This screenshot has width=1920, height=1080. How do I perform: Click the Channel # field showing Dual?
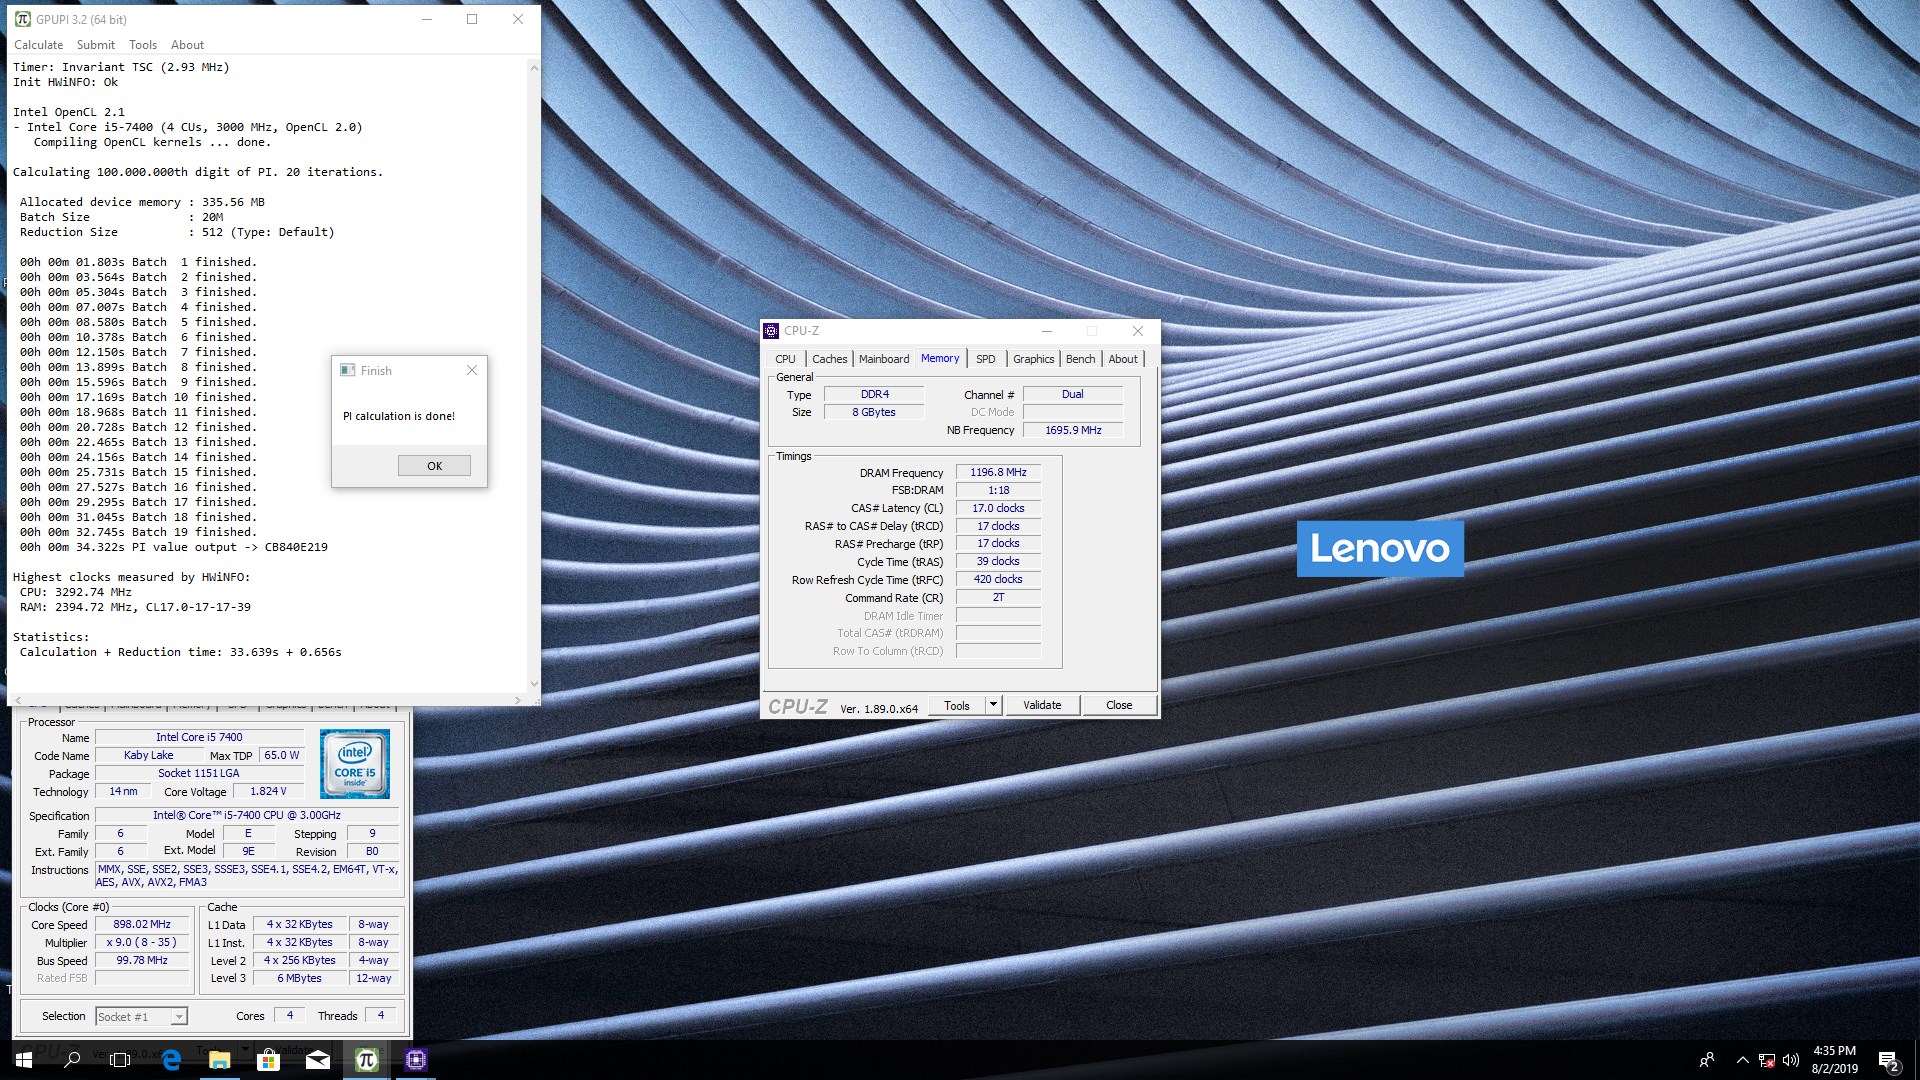pyautogui.click(x=1073, y=394)
